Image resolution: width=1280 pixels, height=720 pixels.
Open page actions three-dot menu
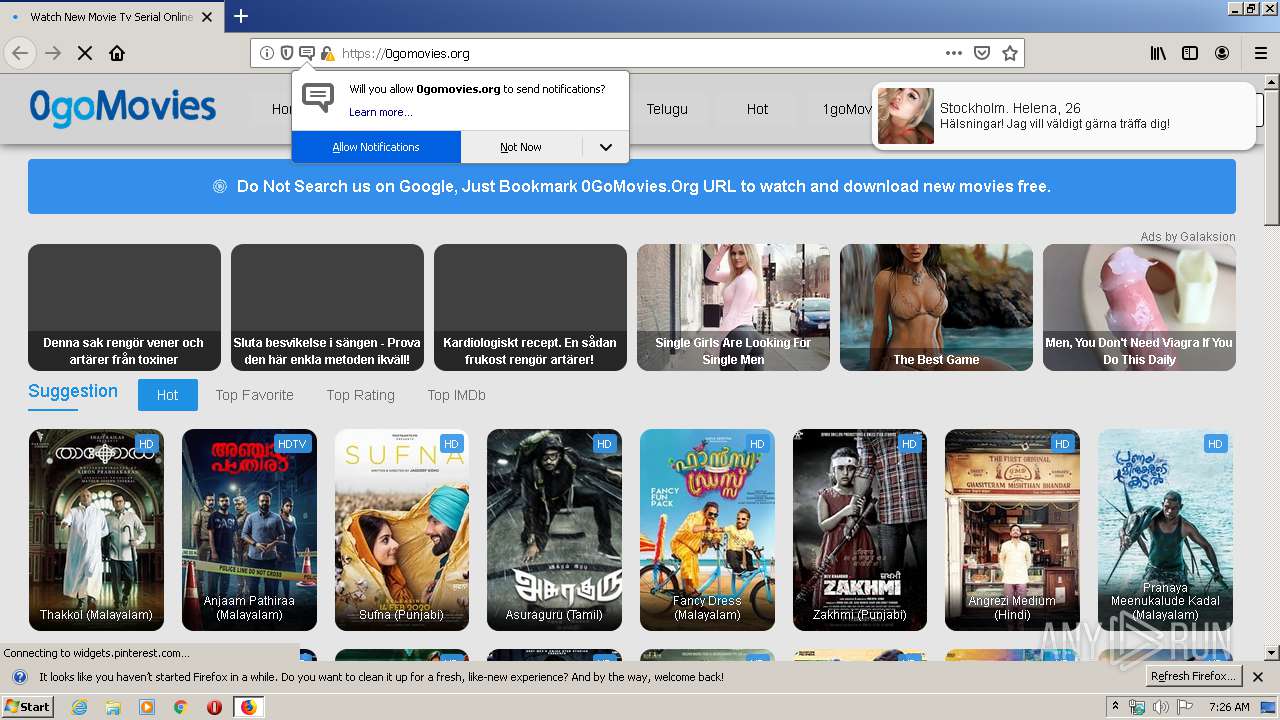click(954, 53)
